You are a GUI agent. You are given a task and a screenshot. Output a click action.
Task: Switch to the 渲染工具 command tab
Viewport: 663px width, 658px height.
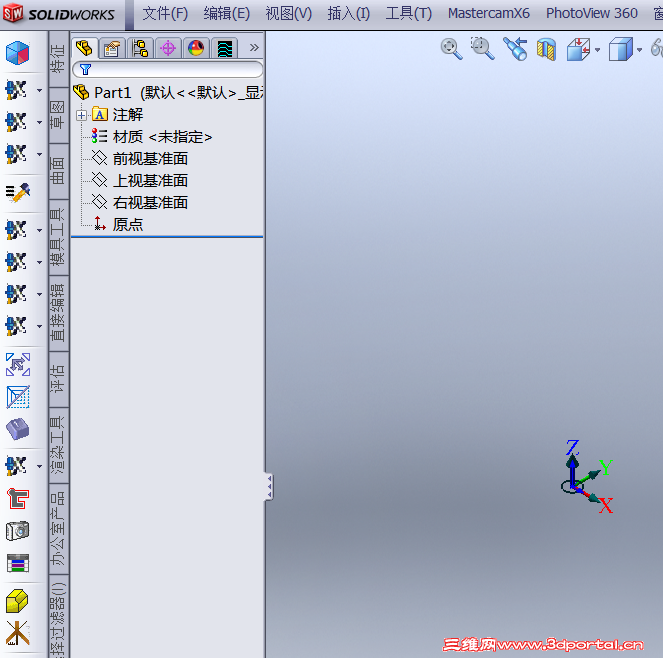point(59,445)
